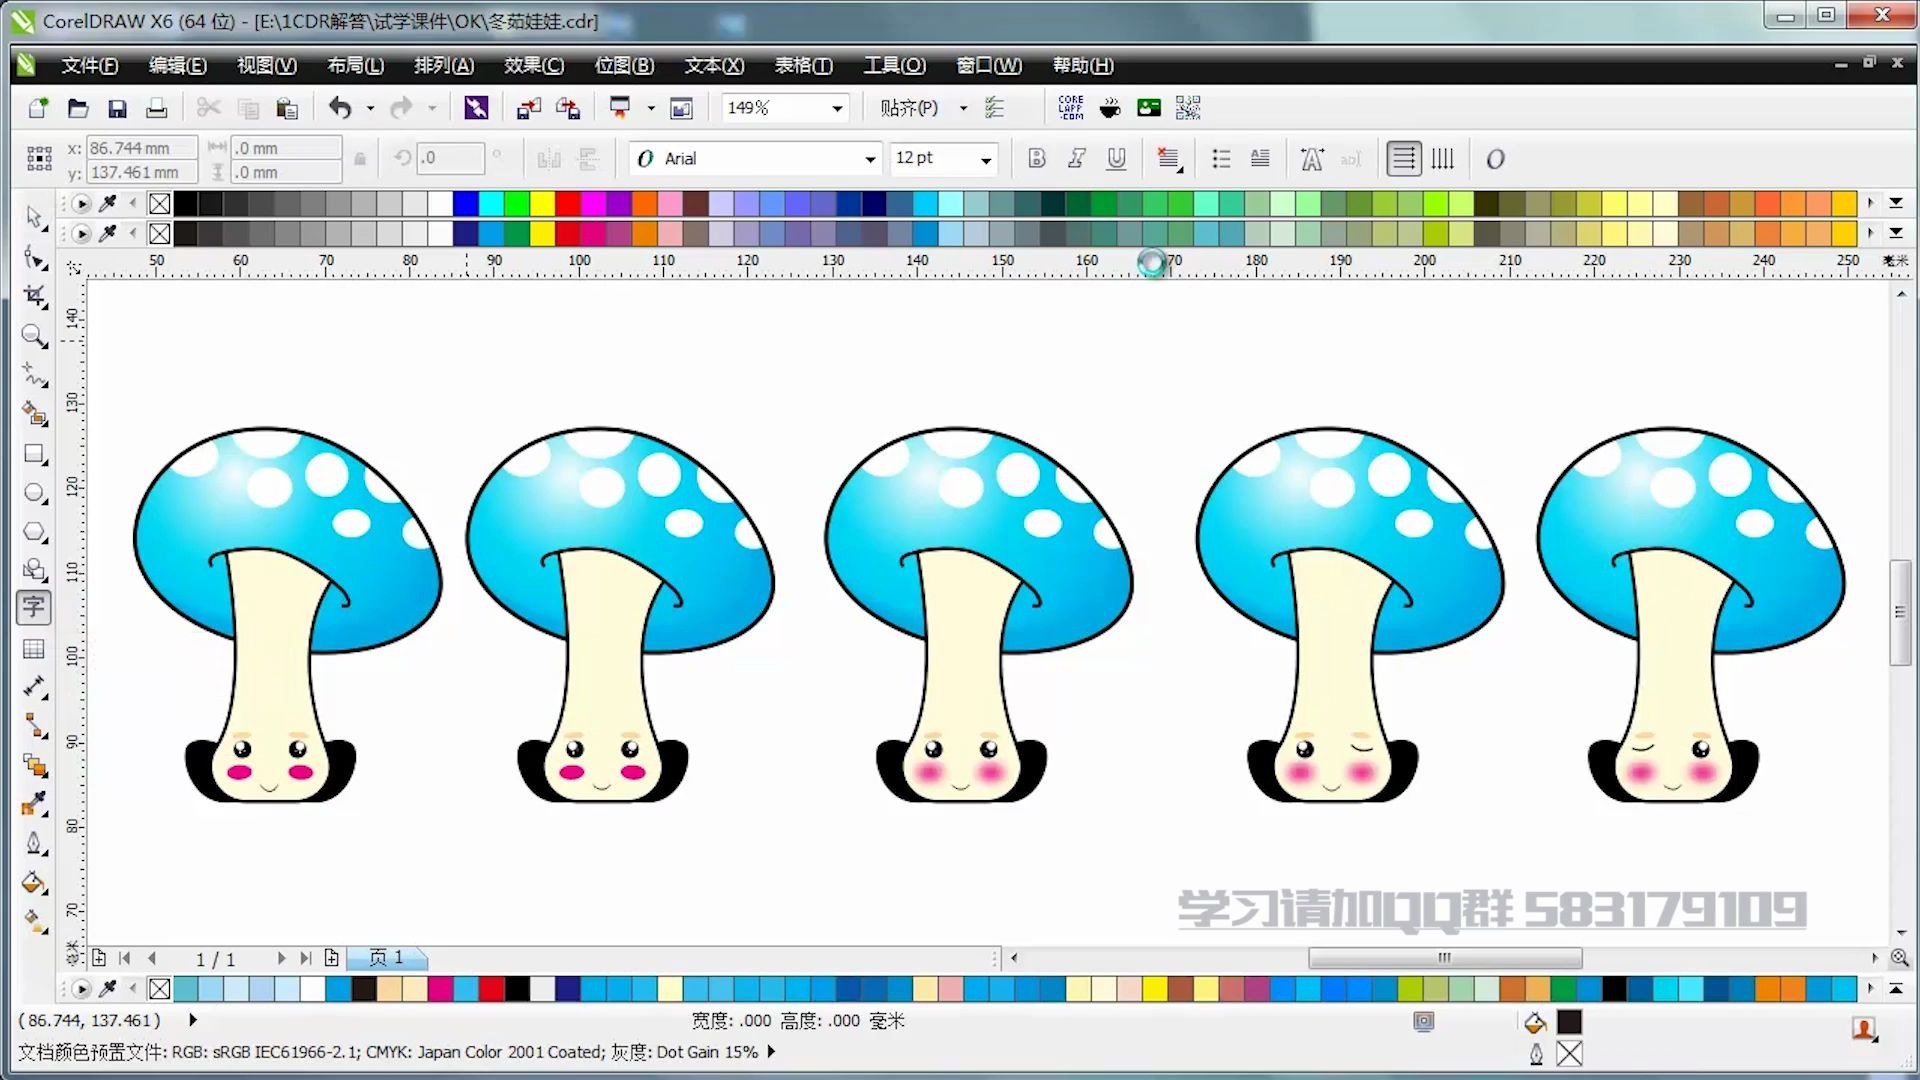1920x1080 pixels.
Task: Save the document
Action: click(117, 107)
